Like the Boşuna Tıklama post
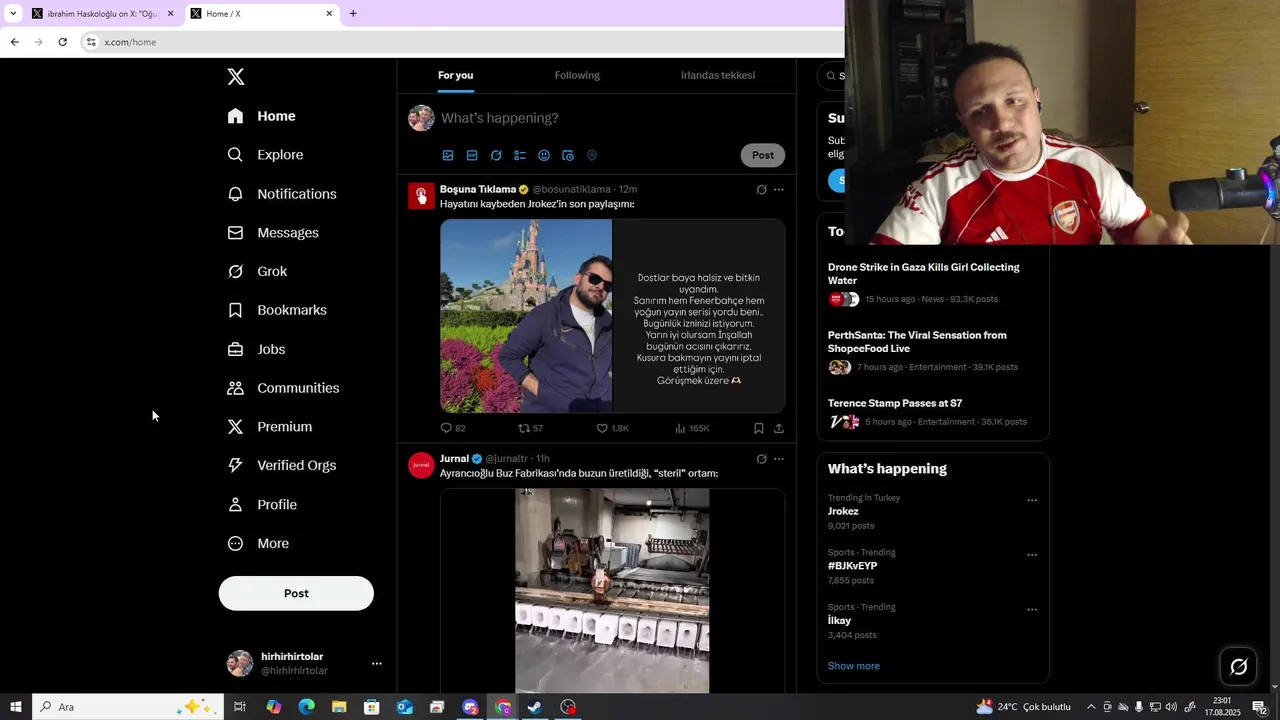1280x720 pixels. point(612,428)
